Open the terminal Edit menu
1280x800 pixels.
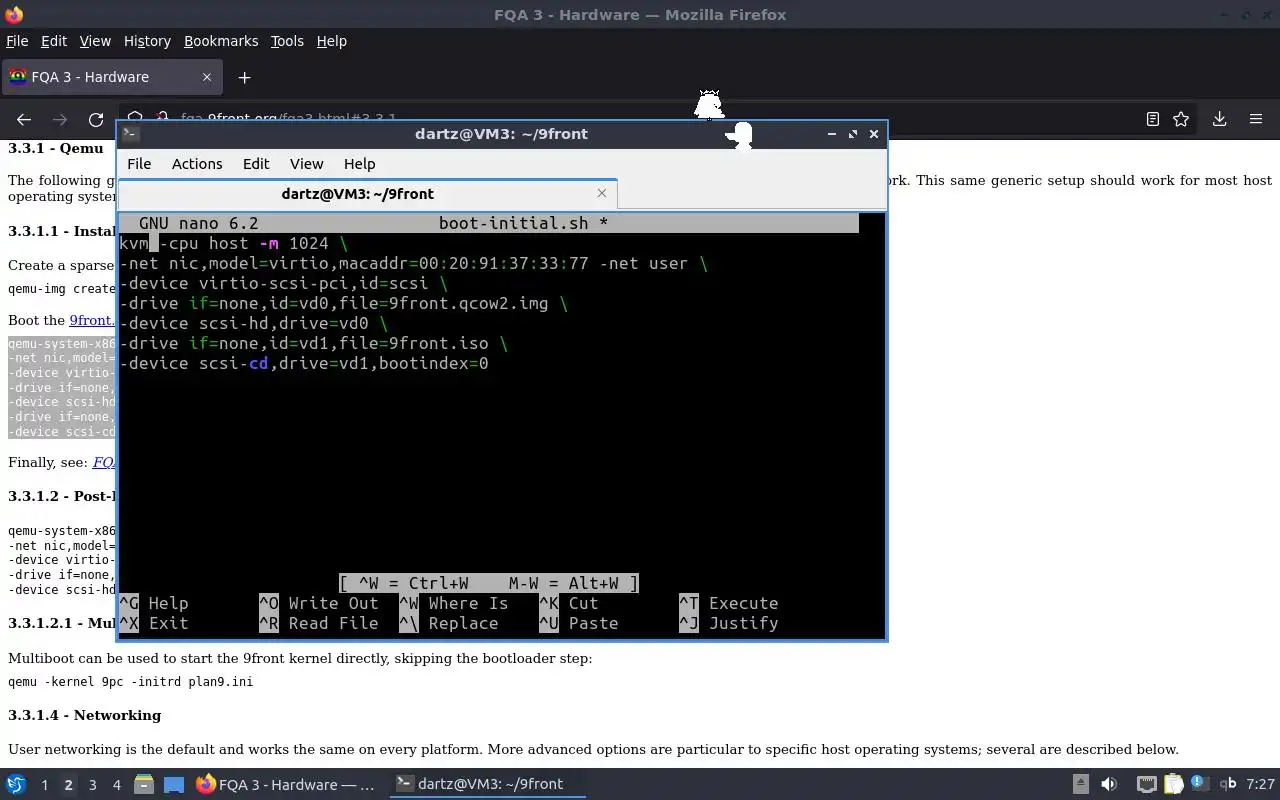(x=256, y=164)
